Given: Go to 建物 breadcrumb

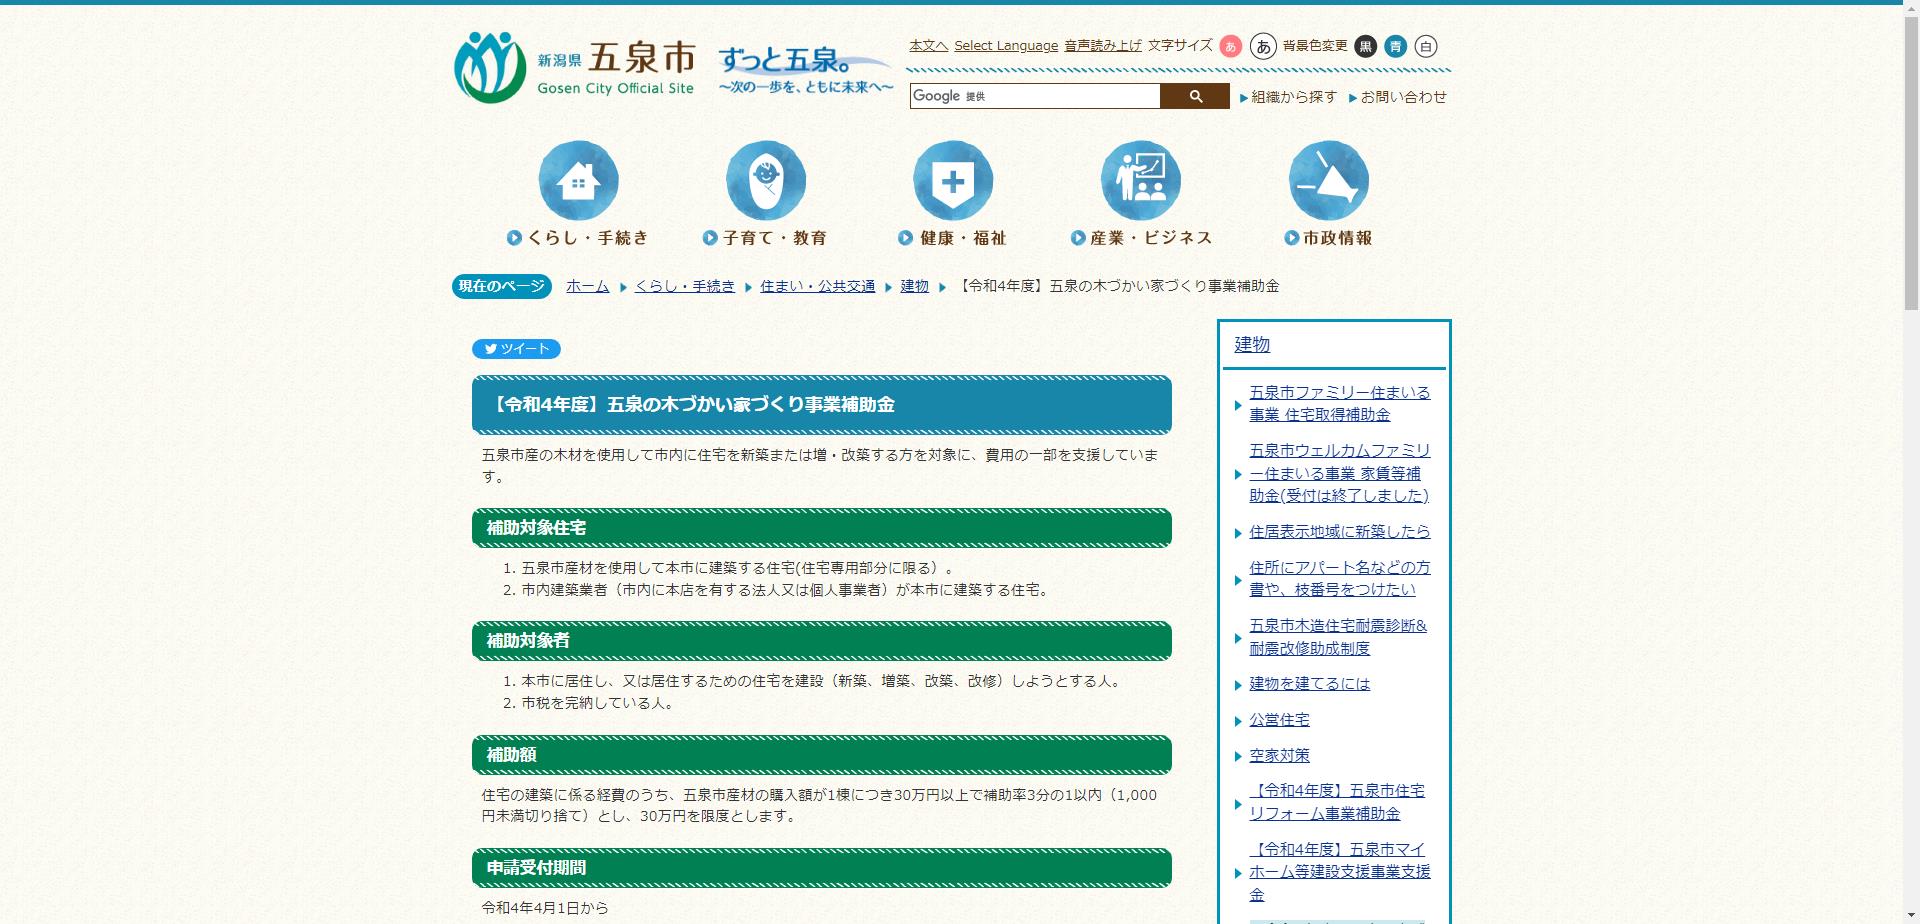Looking at the screenshot, I should (x=914, y=286).
